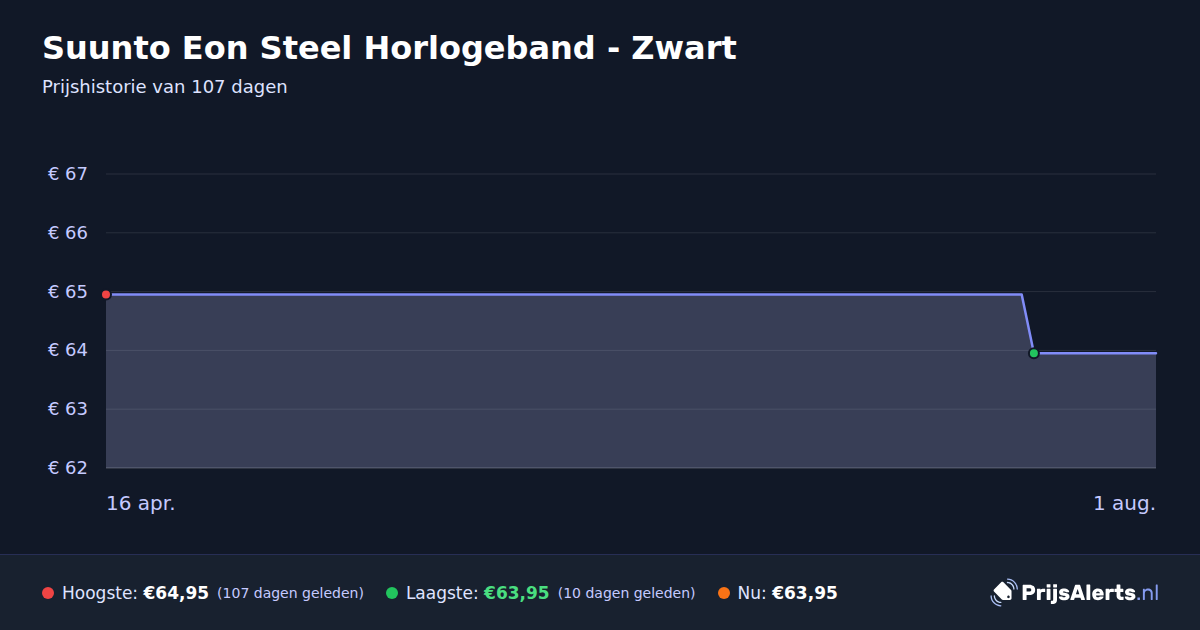Click the € 67 axis label
Image resolution: width=1200 pixels, height=630 pixels.
click(68, 174)
